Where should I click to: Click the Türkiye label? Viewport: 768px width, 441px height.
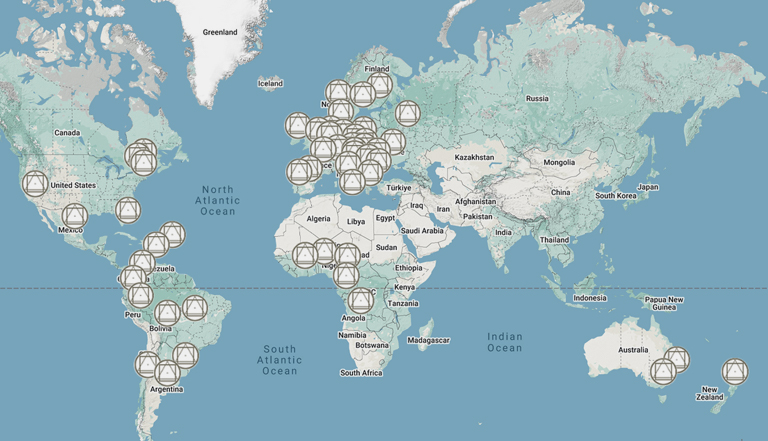pos(399,188)
